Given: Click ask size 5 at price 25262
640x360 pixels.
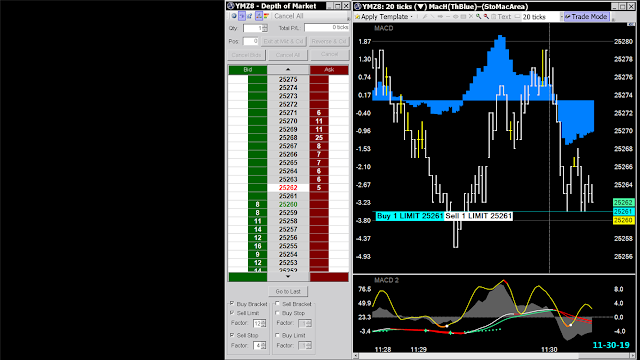Looking at the screenshot, I should 319,188.
